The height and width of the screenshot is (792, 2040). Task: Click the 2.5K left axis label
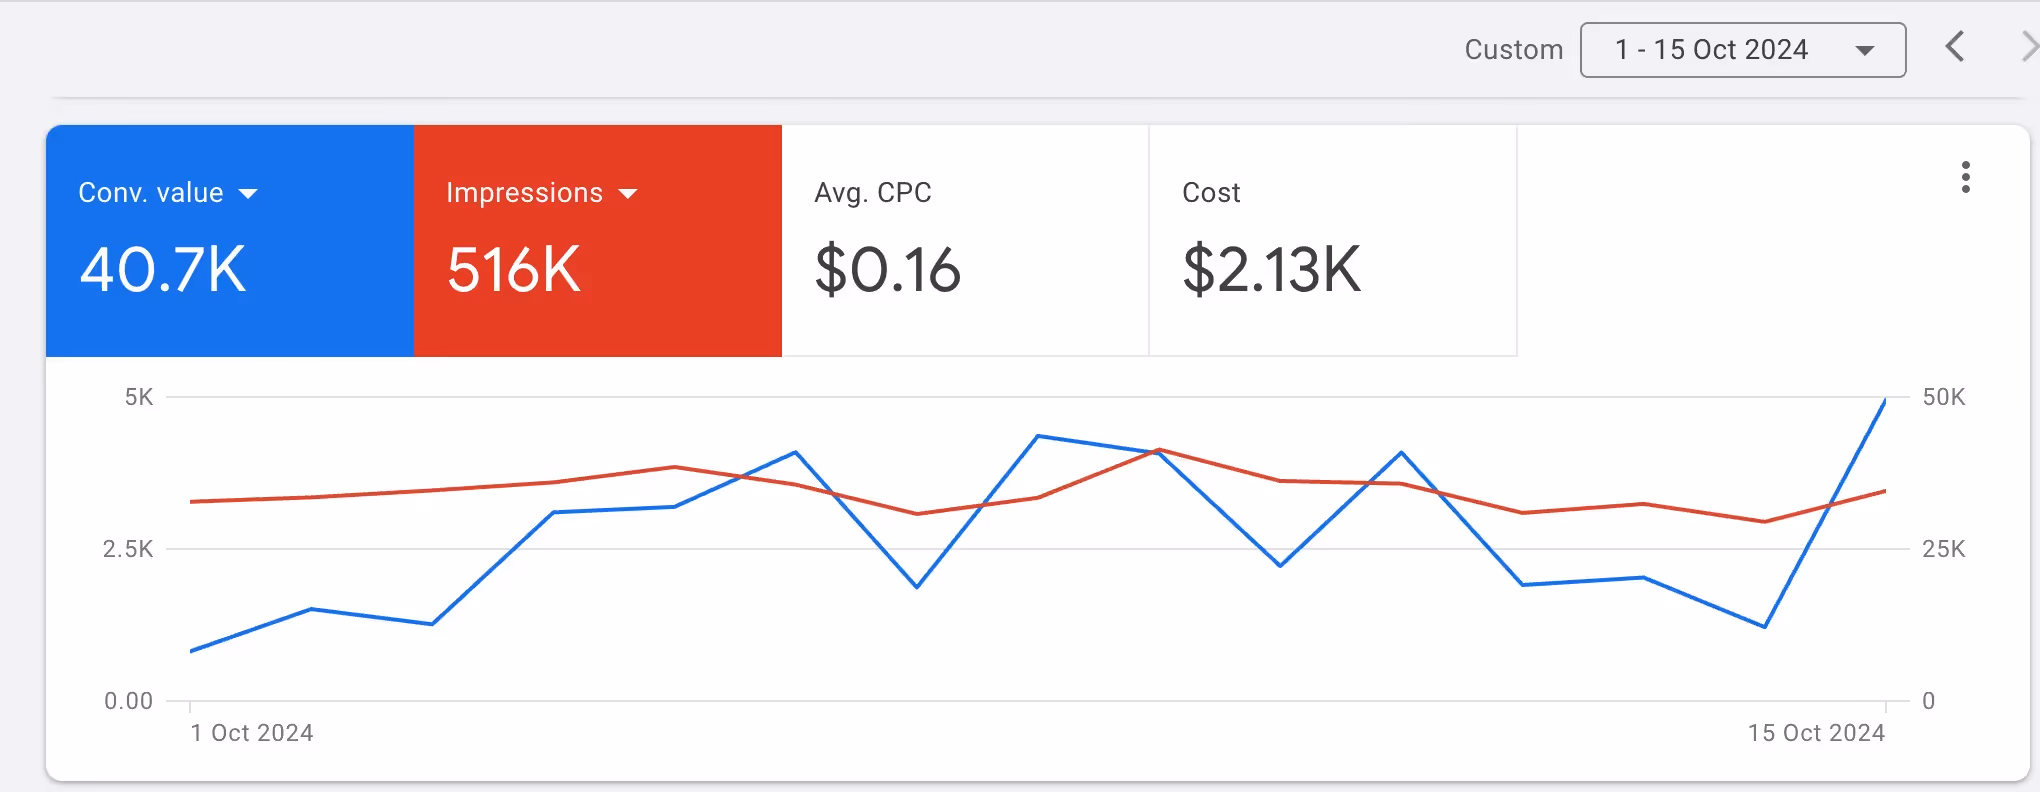[128, 549]
